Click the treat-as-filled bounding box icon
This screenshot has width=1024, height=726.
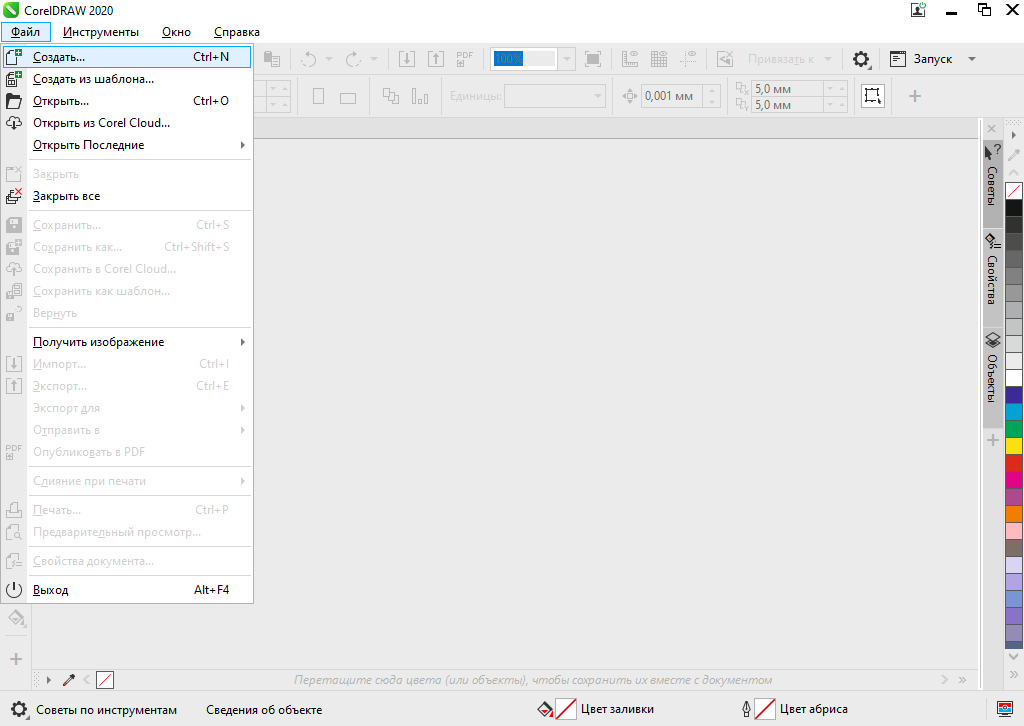[x=873, y=96]
